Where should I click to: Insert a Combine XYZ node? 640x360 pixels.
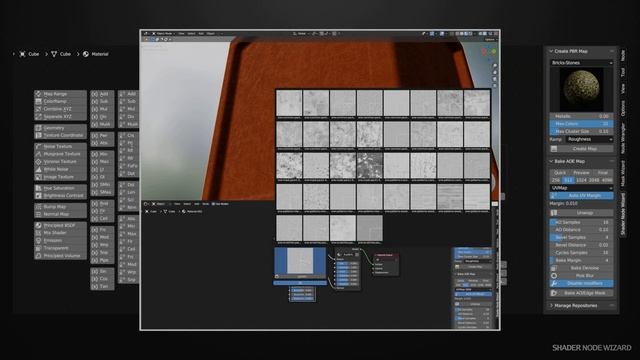[x=60, y=109]
